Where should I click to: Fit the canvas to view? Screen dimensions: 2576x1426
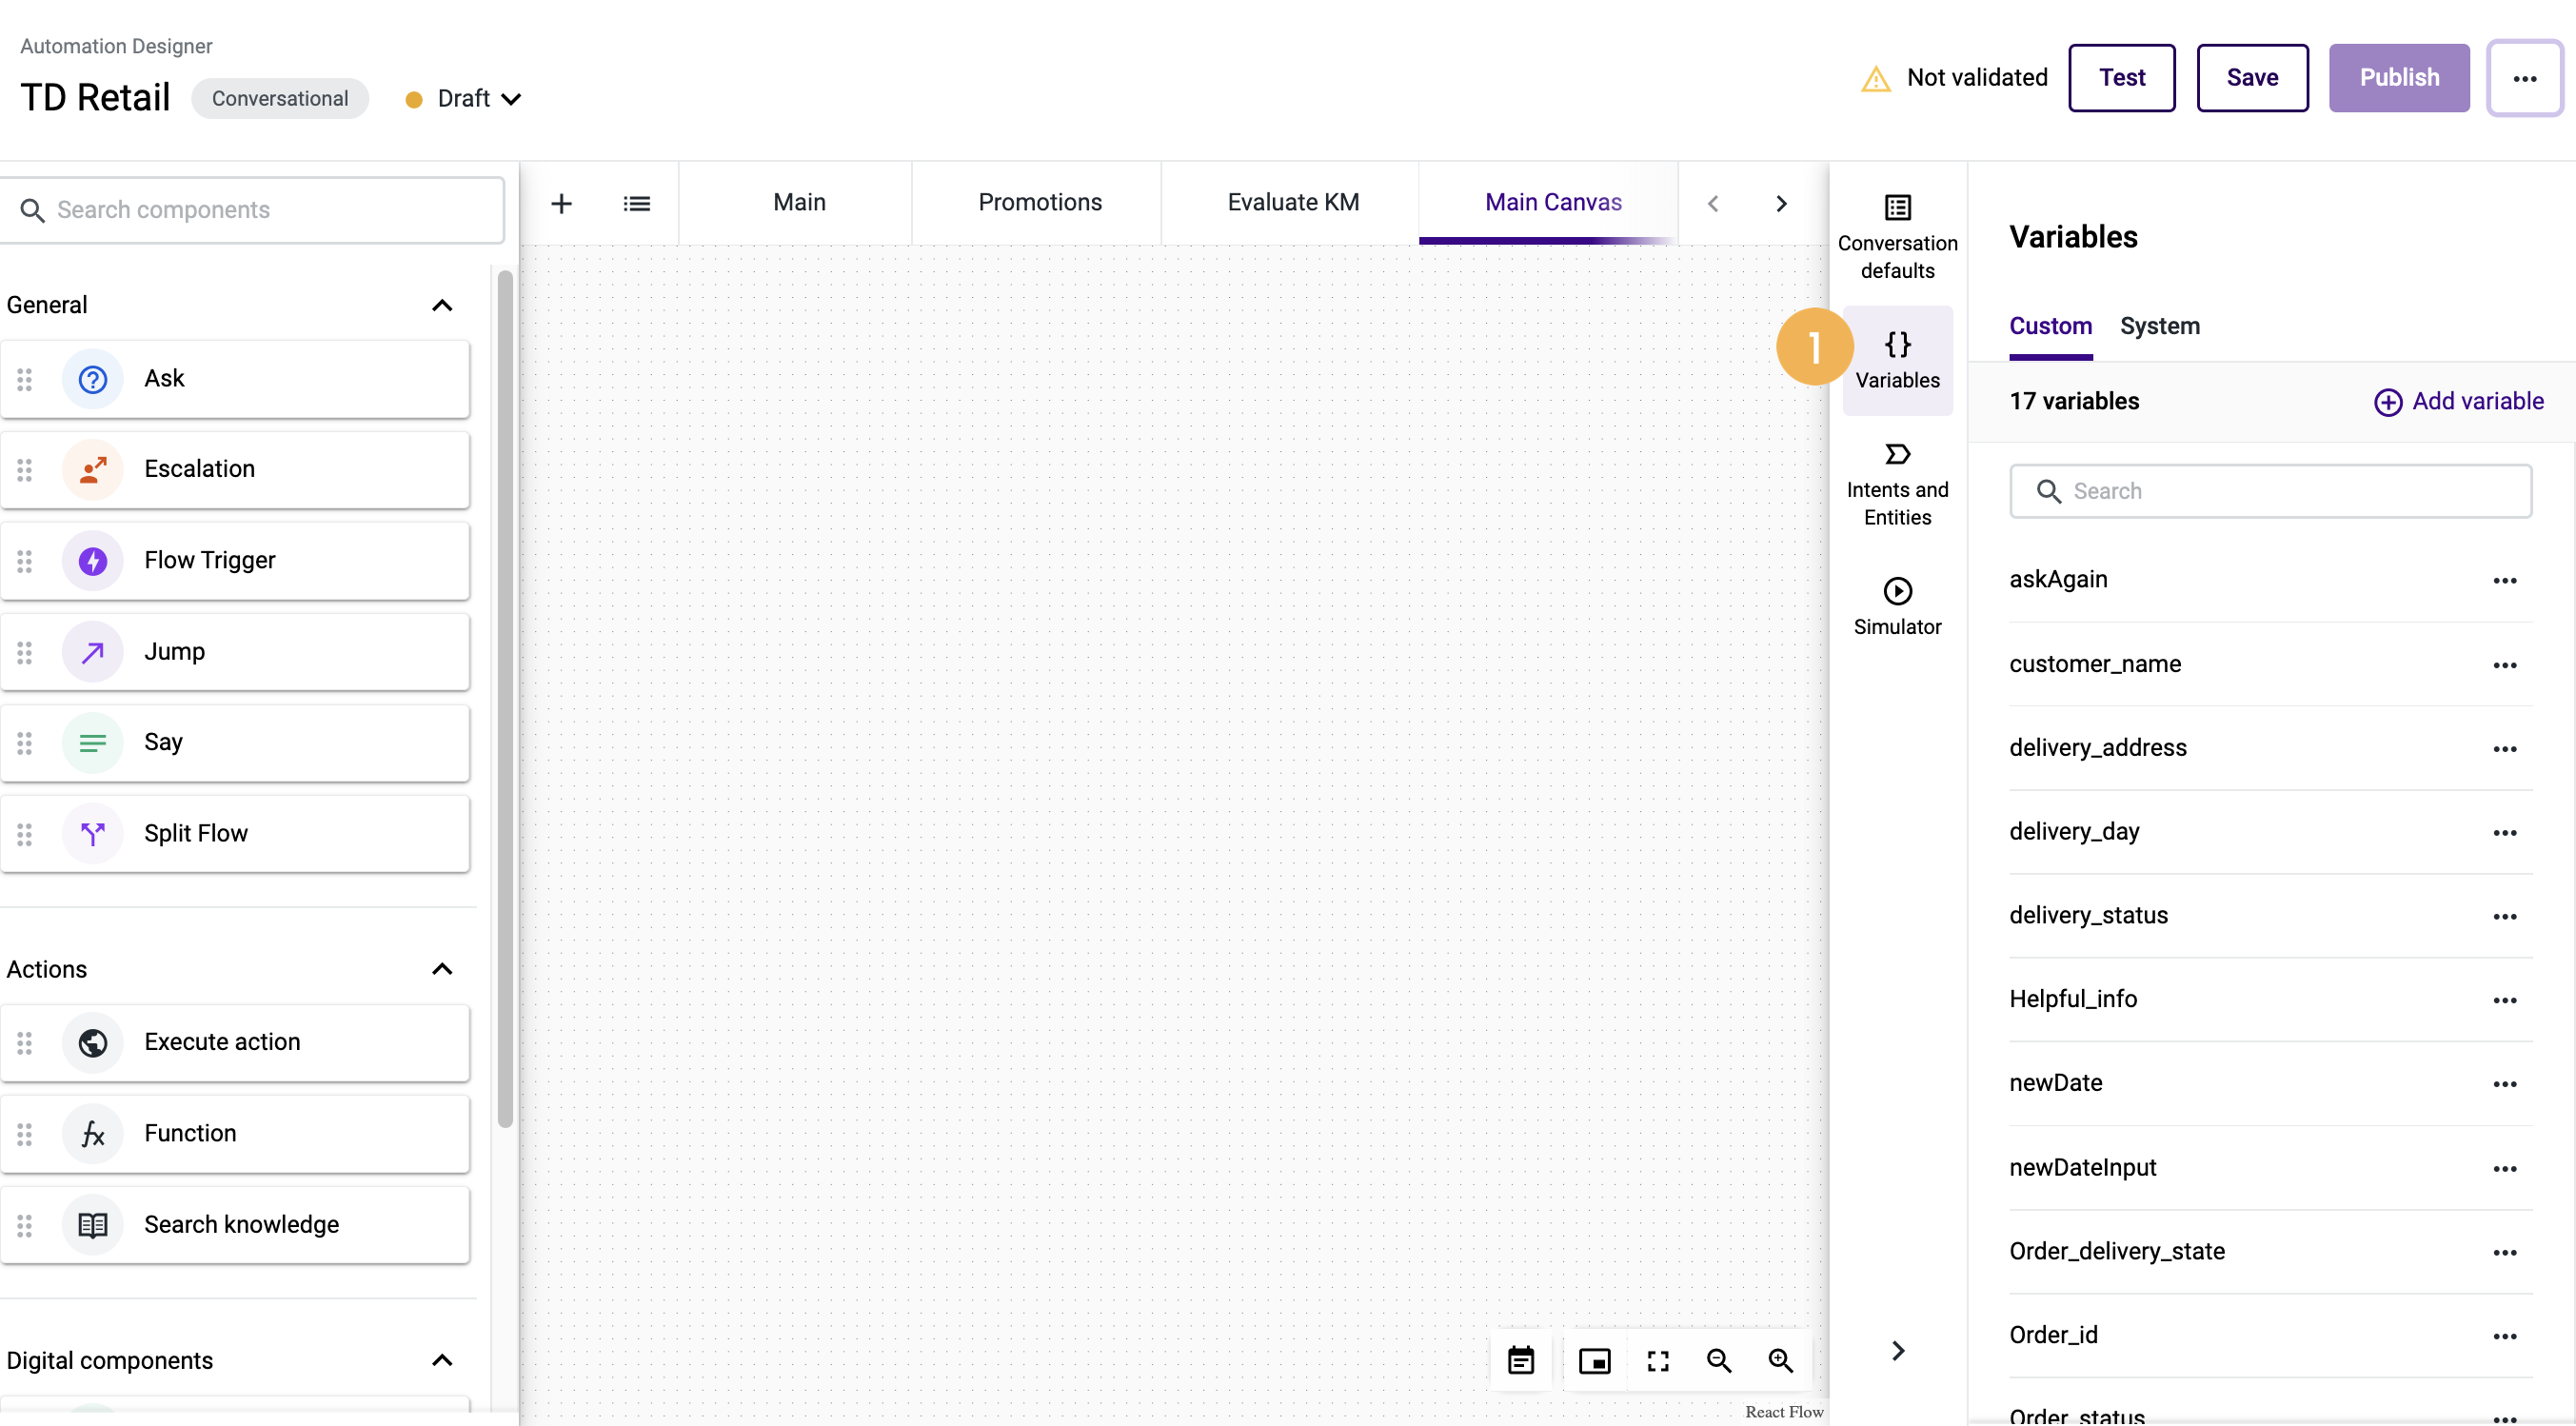click(1657, 1360)
